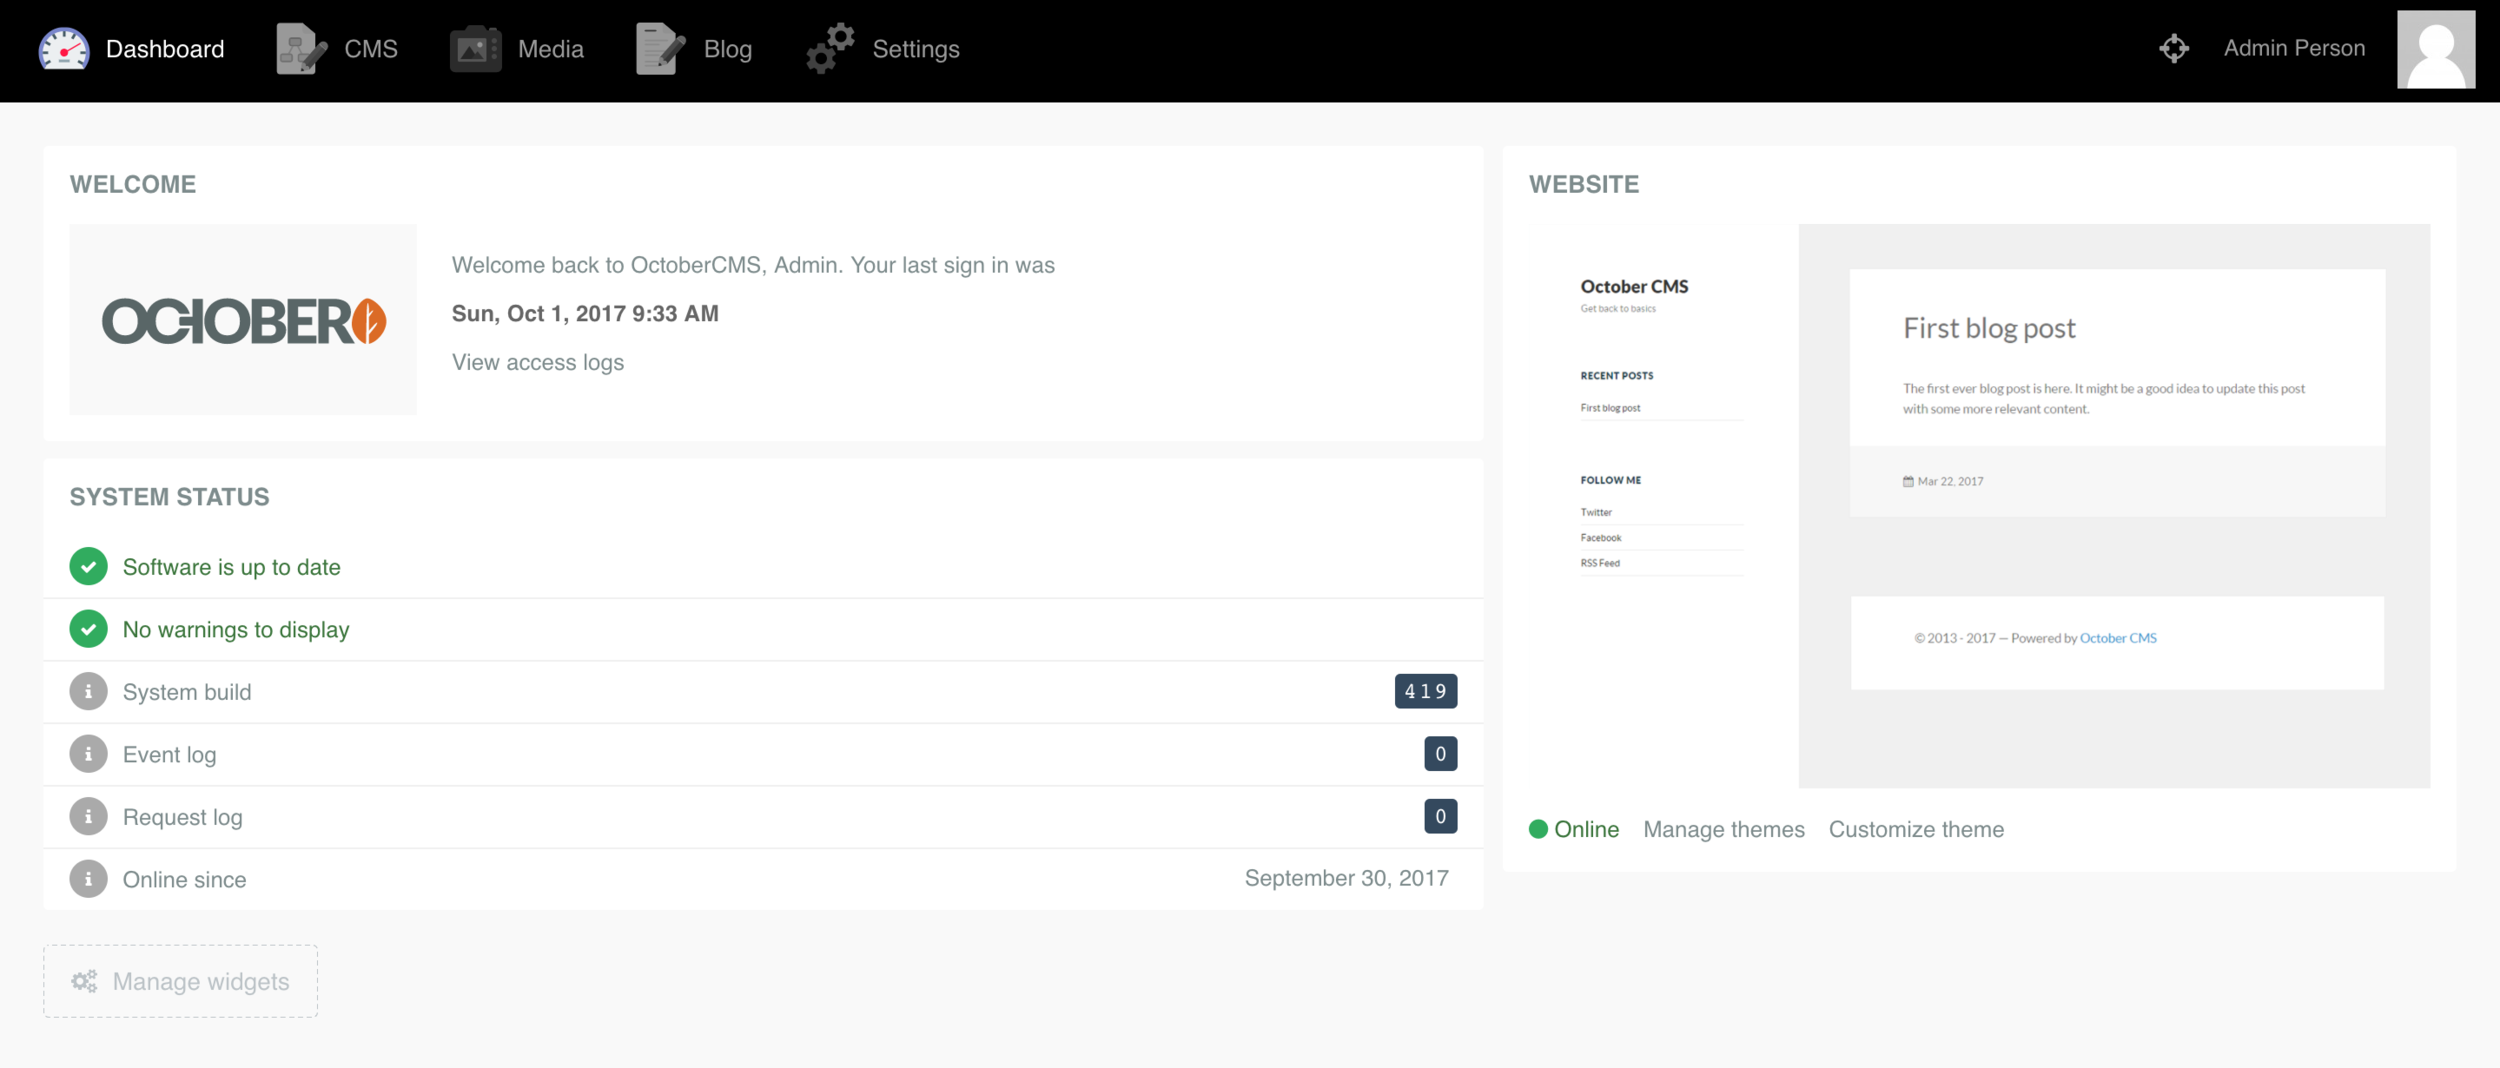
Task: Click the Online status text
Action: (1586, 829)
